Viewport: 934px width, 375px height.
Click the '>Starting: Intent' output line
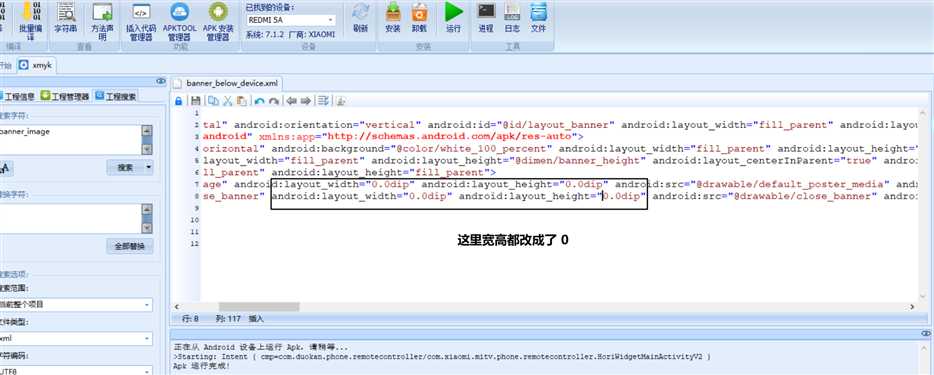coord(442,357)
